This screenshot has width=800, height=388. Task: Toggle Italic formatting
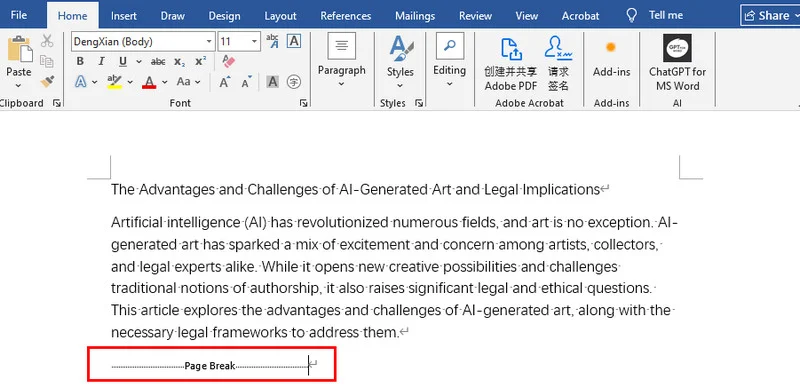tap(101, 61)
